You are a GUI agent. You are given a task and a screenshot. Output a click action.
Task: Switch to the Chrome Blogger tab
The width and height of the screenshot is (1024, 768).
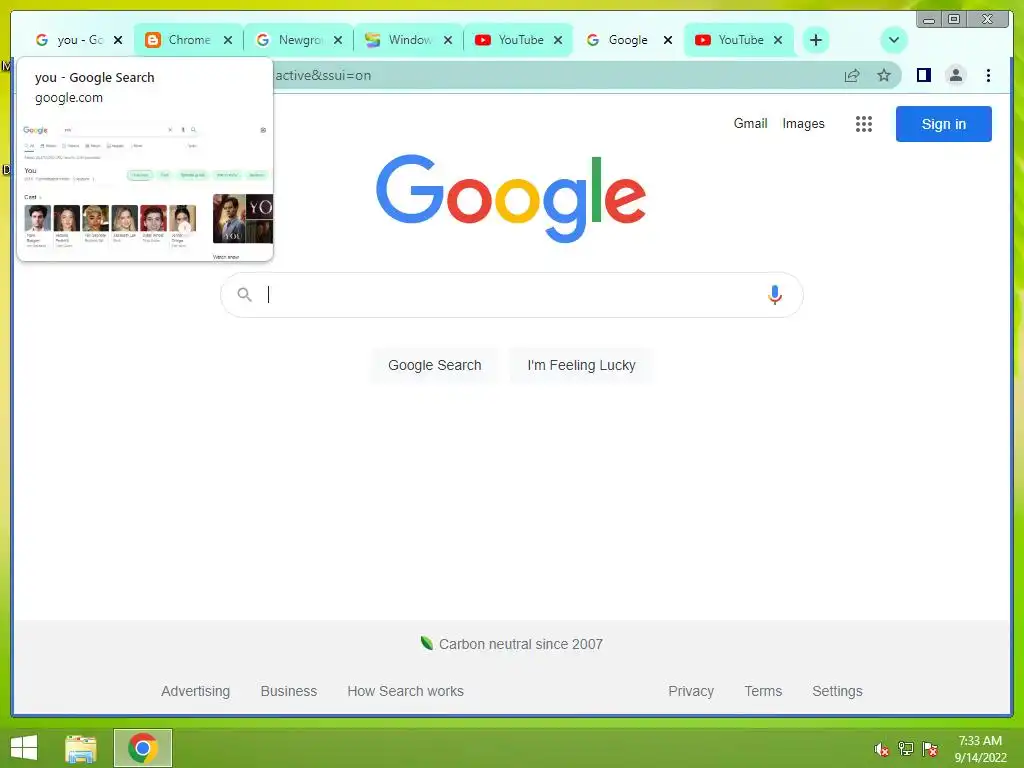click(x=189, y=40)
